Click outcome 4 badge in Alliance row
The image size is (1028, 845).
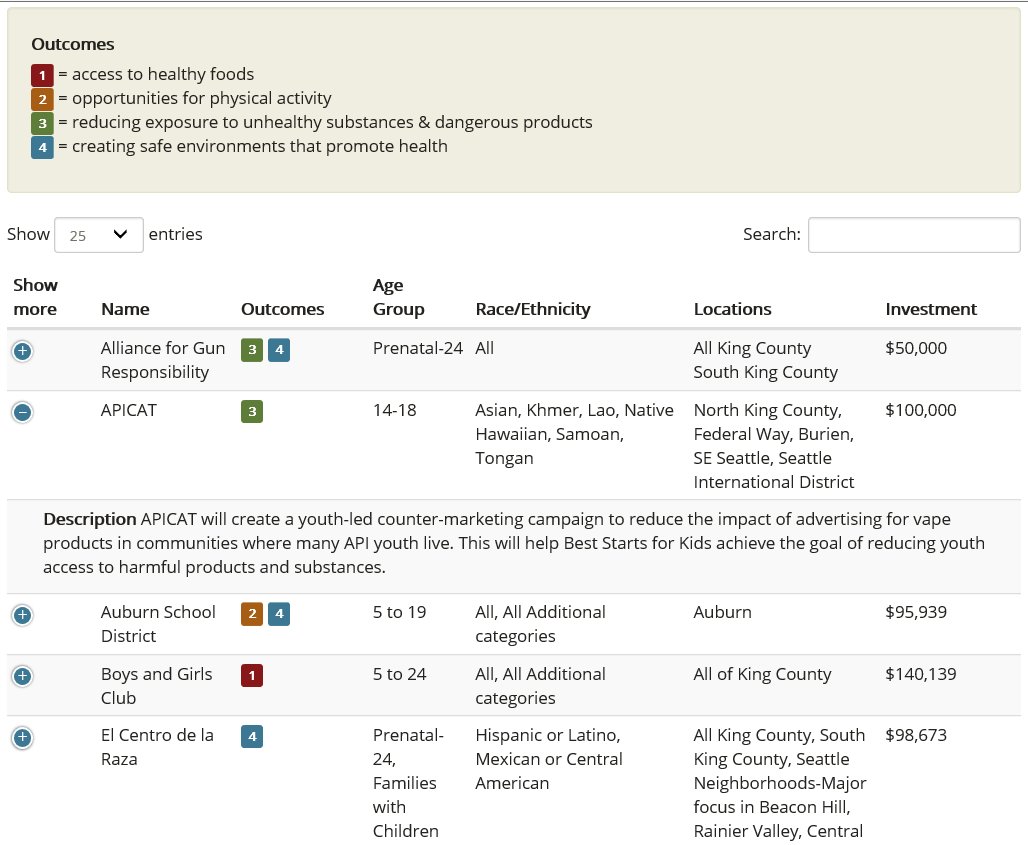279,350
